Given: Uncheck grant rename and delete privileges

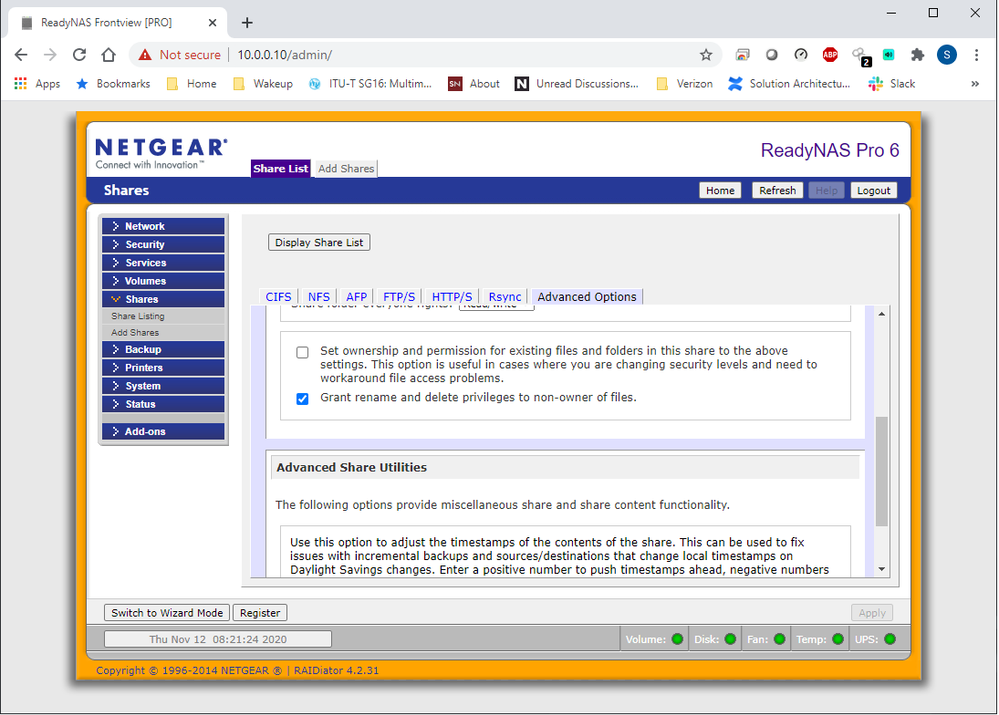Looking at the screenshot, I should tap(302, 399).
